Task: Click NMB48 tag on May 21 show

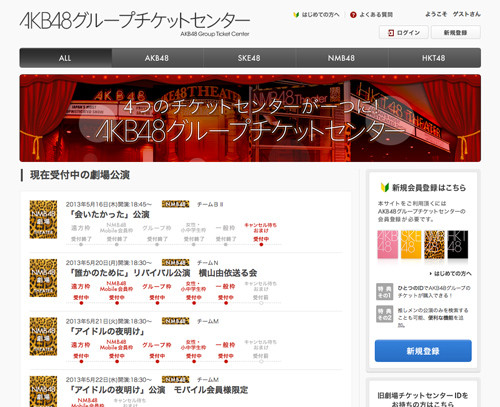Action: [x=175, y=321]
